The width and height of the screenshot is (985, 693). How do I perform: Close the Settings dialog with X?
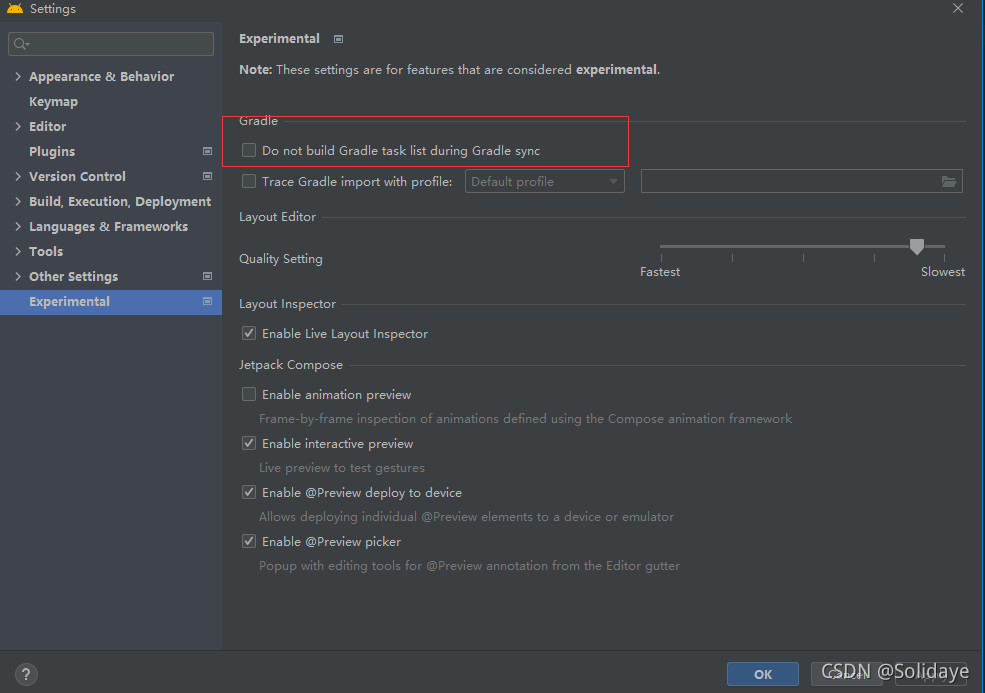[957, 8]
